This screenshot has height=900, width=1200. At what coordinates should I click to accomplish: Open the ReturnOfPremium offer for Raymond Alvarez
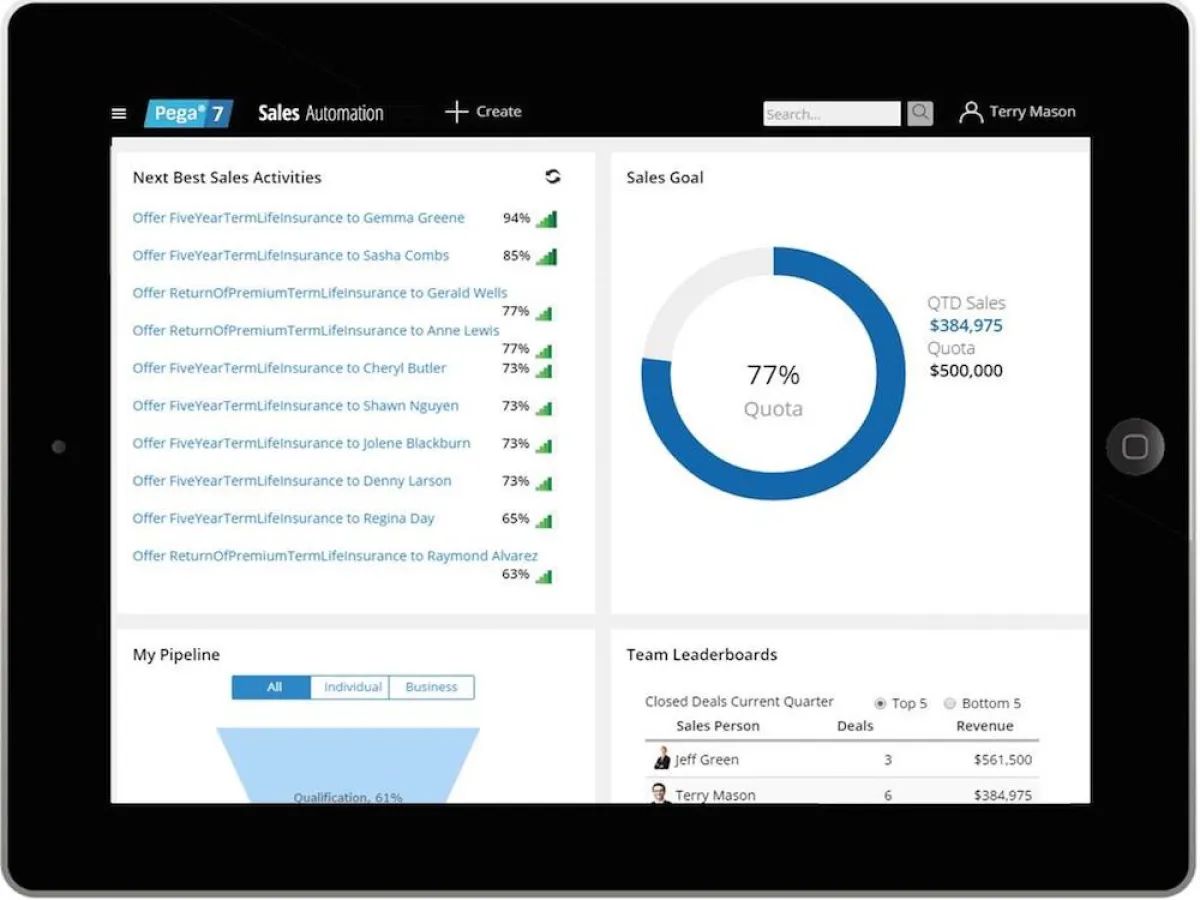click(x=336, y=555)
